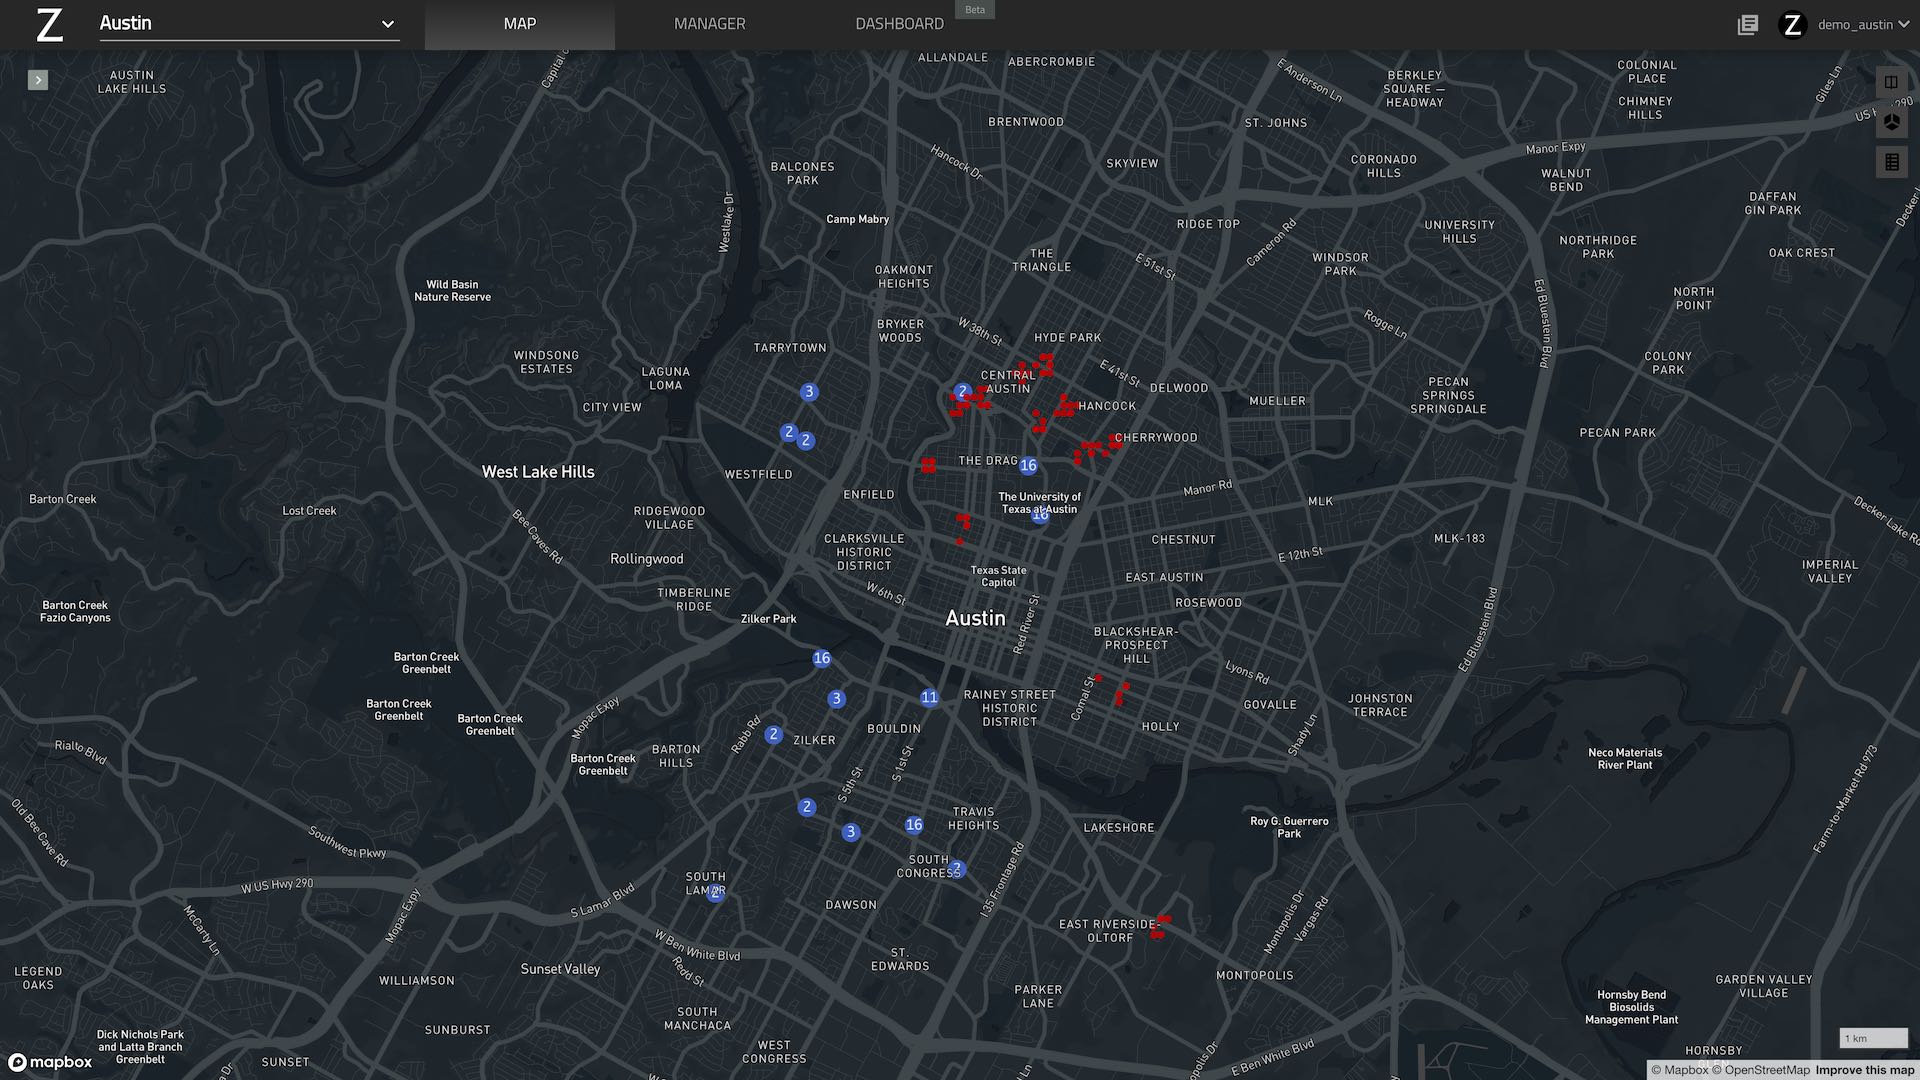The height and width of the screenshot is (1080, 1920).
Task: Open the data table view icon
Action: pos(1891,161)
